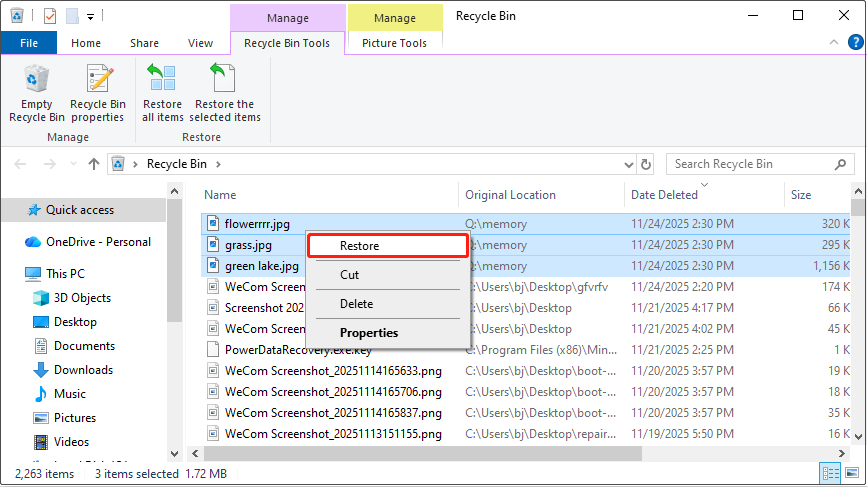Choose Properties in the context menu

388,333
